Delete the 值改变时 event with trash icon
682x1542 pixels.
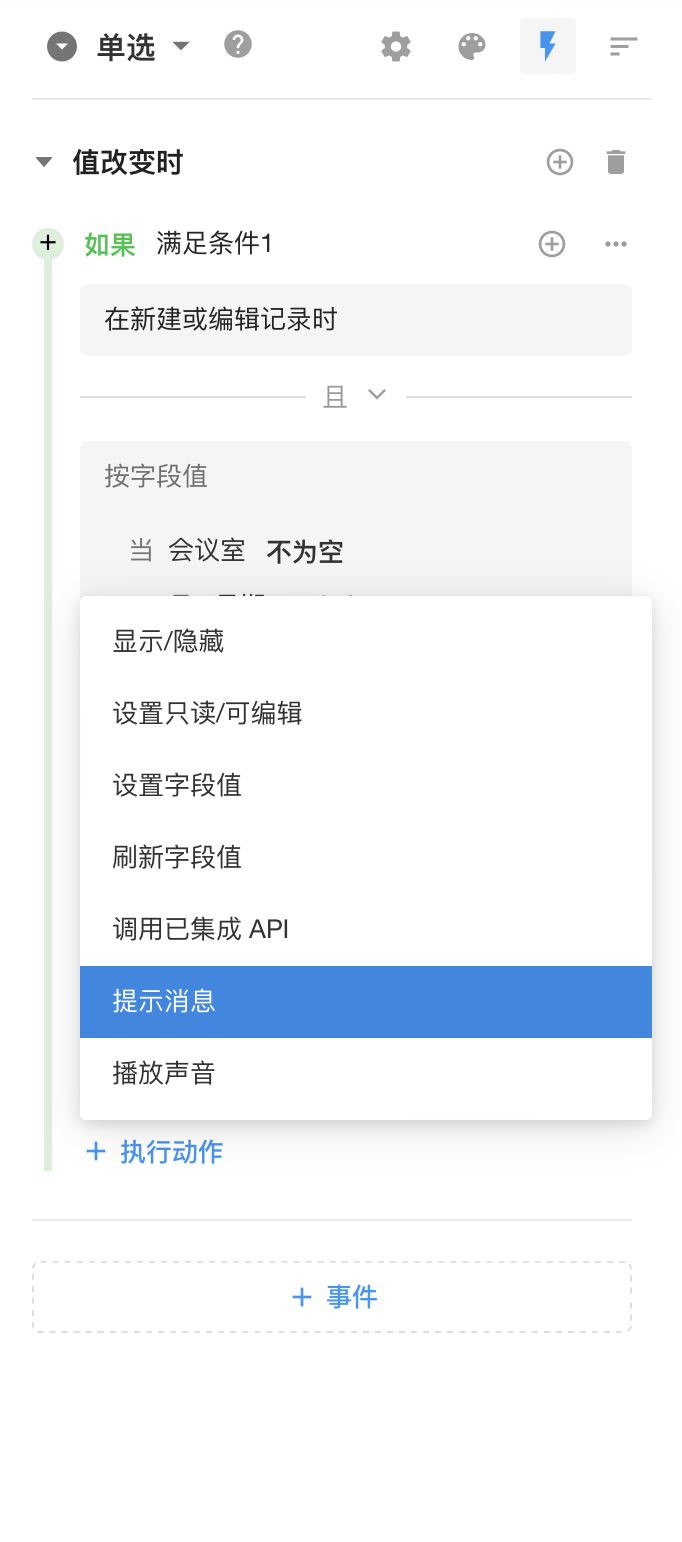point(616,162)
